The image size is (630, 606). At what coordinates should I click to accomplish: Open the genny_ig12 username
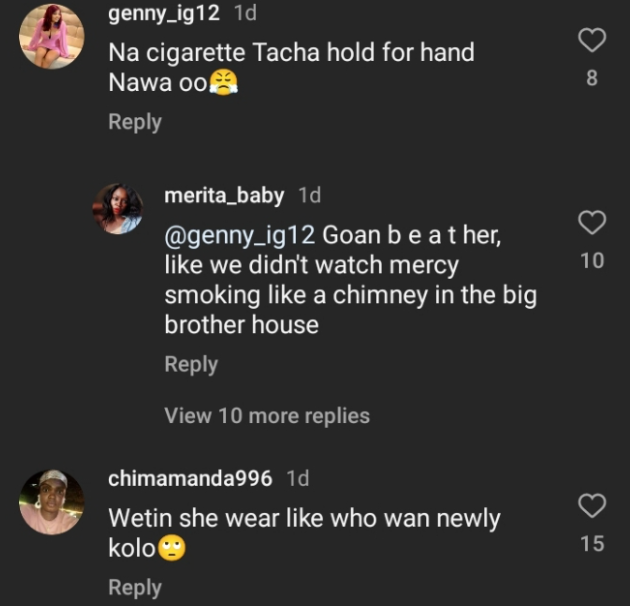[164, 13]
